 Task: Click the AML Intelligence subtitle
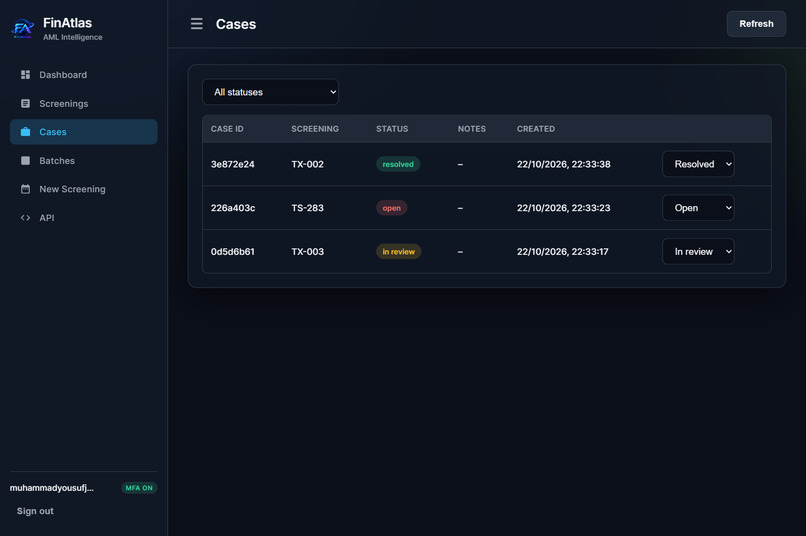[72, 37]
